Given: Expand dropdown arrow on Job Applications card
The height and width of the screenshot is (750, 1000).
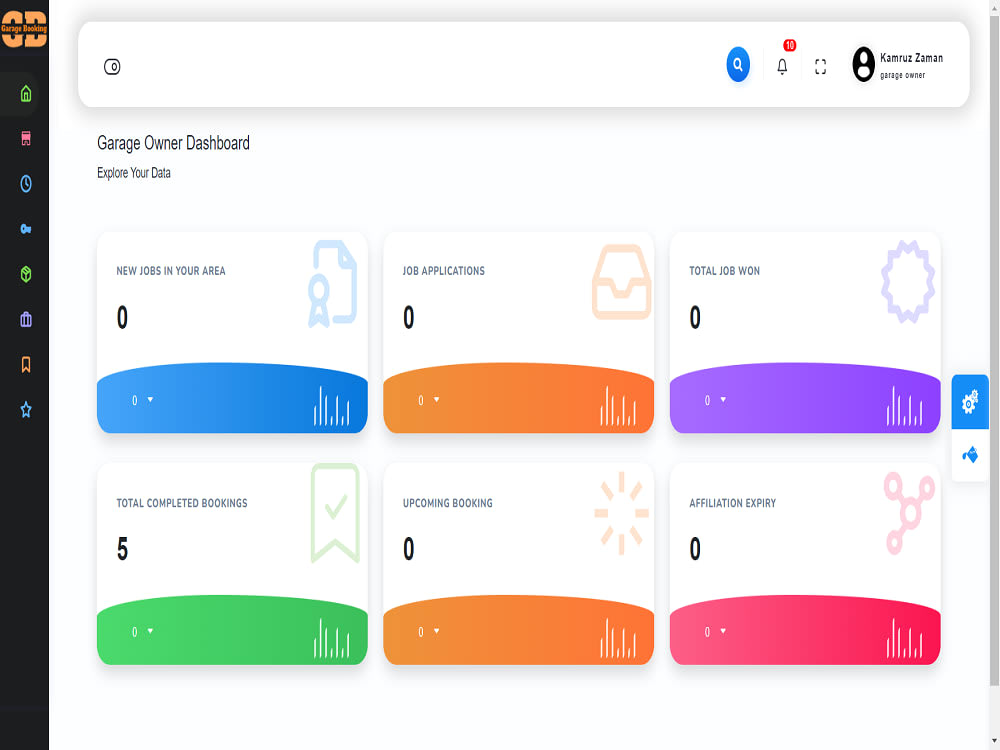Looking at the screenshot, I should 437,400.
